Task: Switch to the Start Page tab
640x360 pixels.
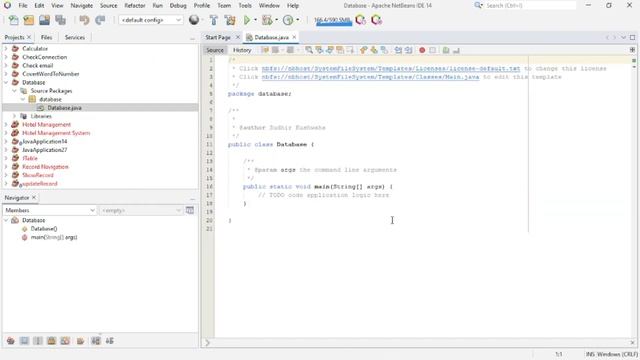Action: (218, 37)
